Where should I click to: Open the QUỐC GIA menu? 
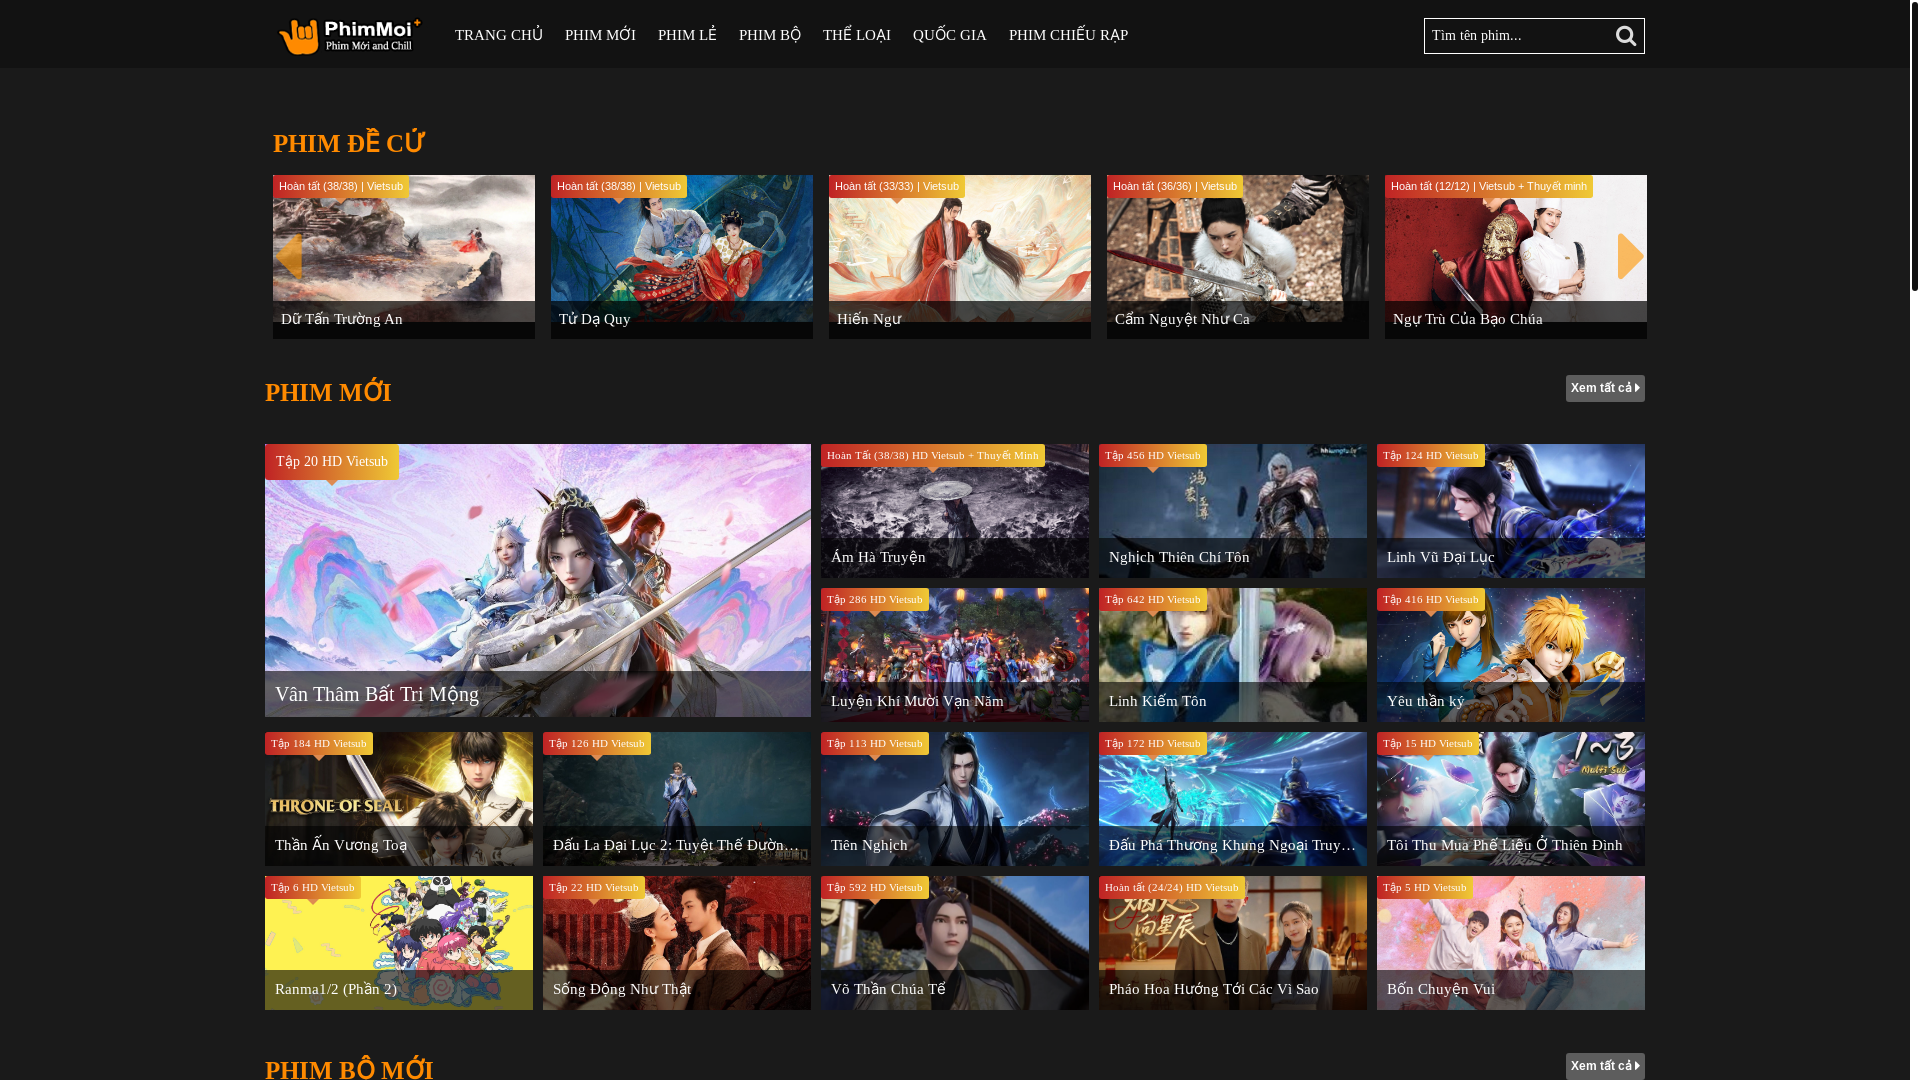[x=949, y=35]
